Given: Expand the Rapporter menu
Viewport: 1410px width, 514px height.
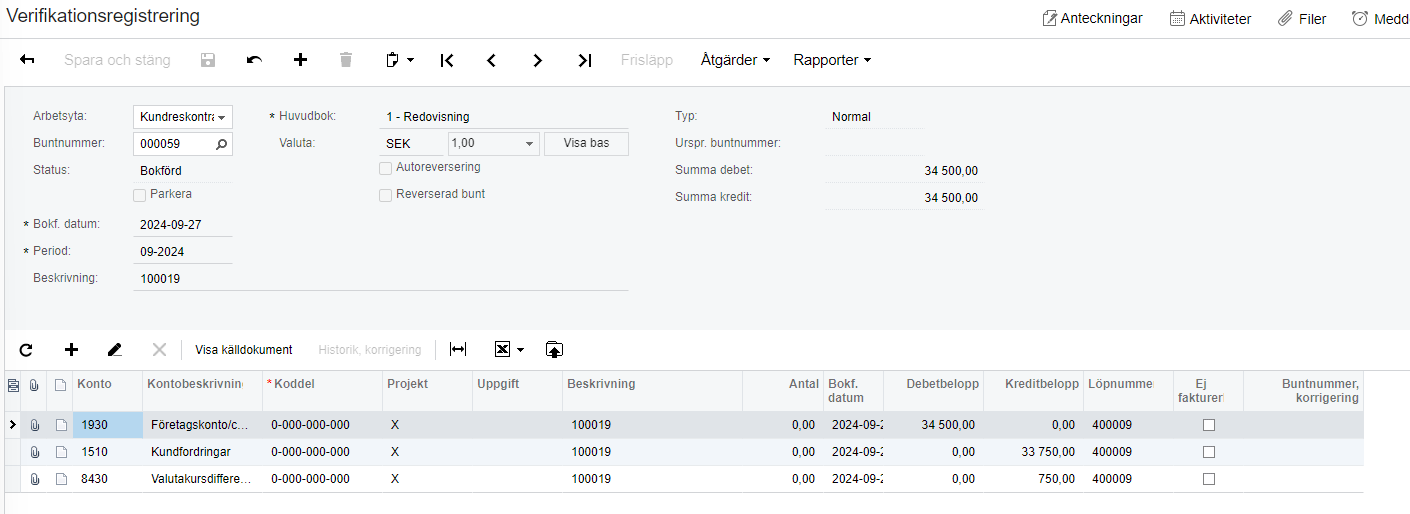Looking at the screenshot, I should click(x=832, y=60).
